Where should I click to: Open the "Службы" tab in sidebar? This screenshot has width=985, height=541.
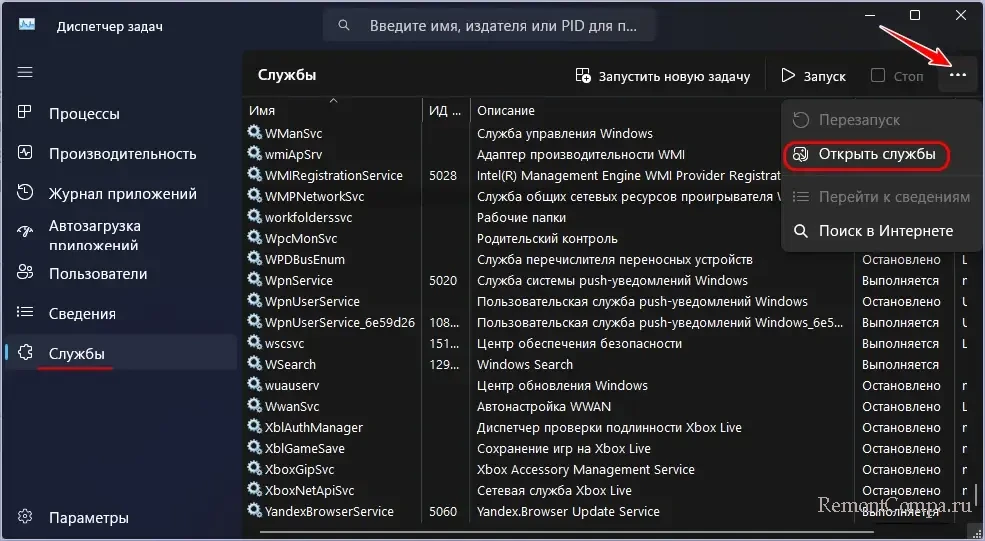[77, 353]
